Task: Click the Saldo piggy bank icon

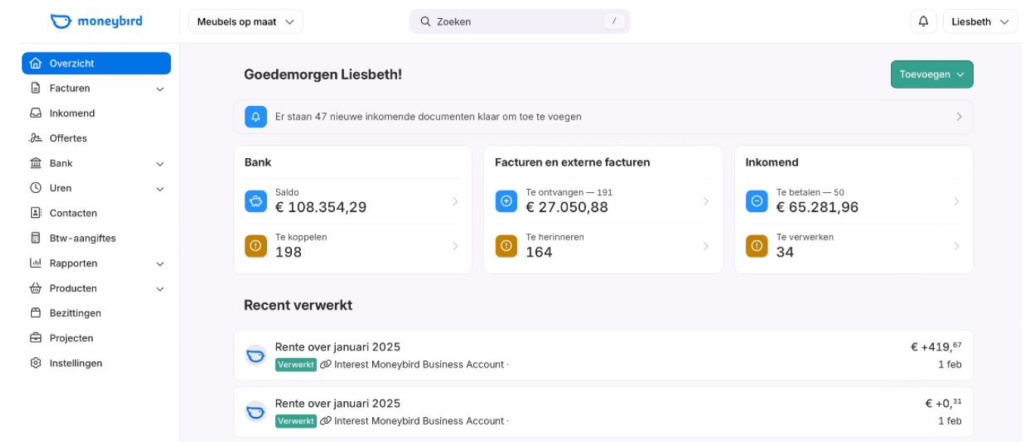Action: pos(255,201)
